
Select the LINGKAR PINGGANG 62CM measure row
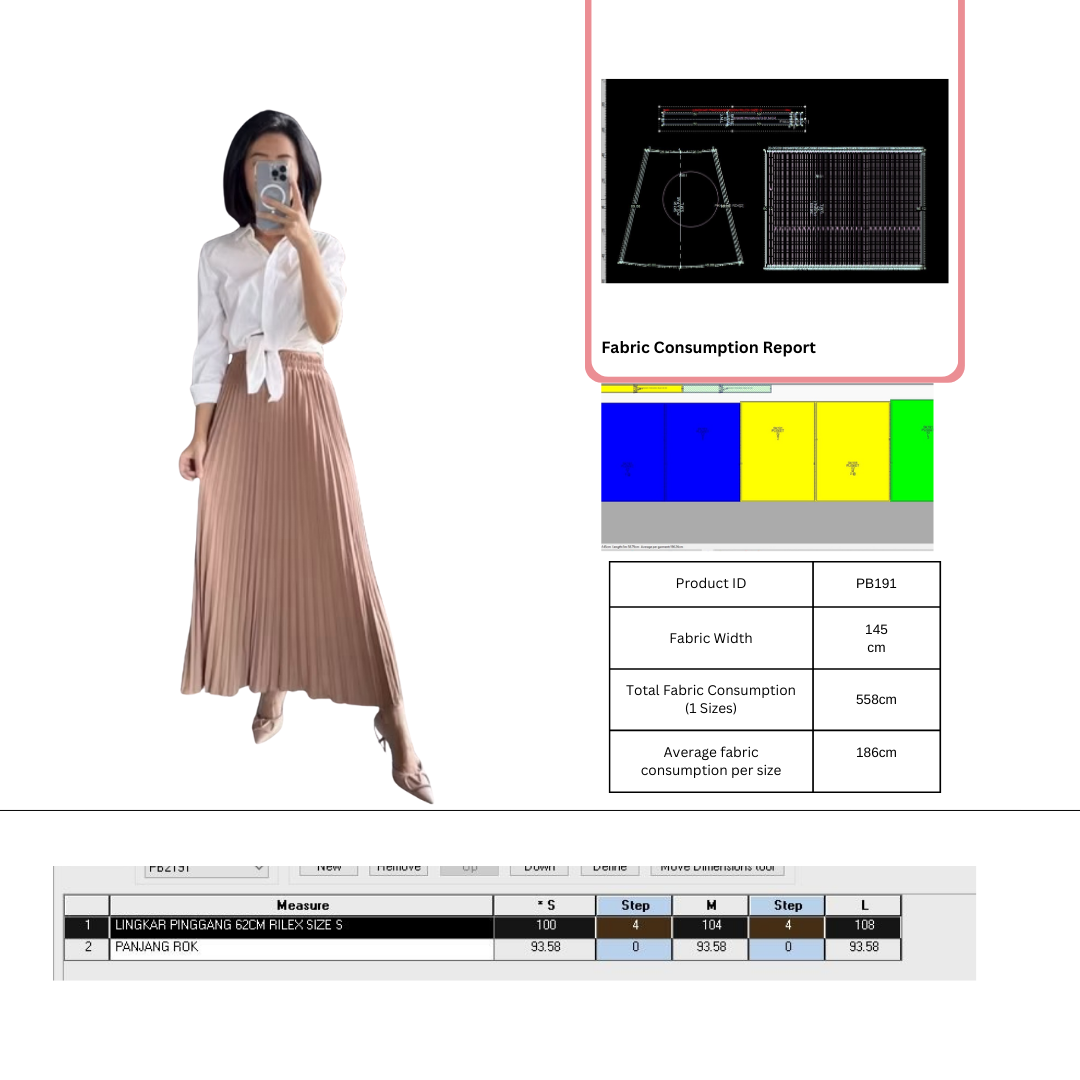pyautogui.click(x=301, y=926)
